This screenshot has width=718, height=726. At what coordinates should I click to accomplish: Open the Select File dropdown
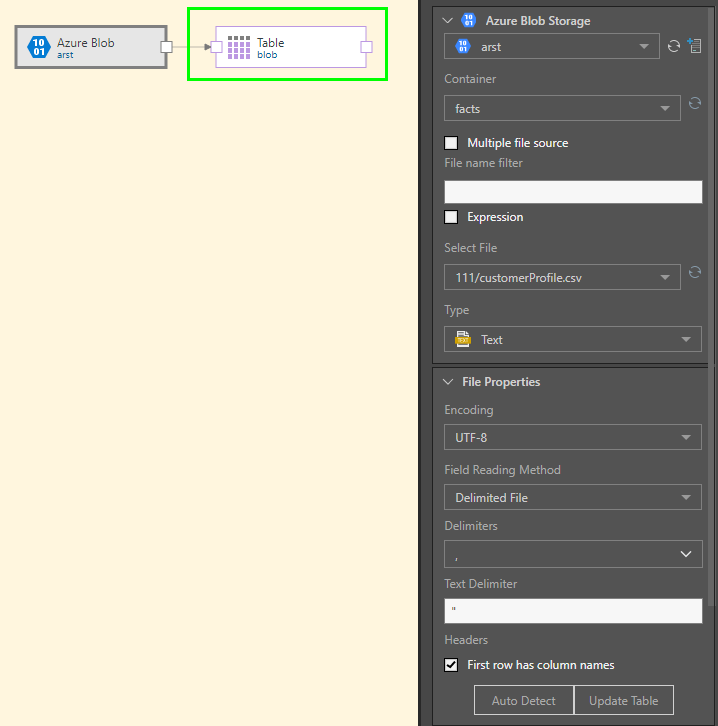pos(562,277)
